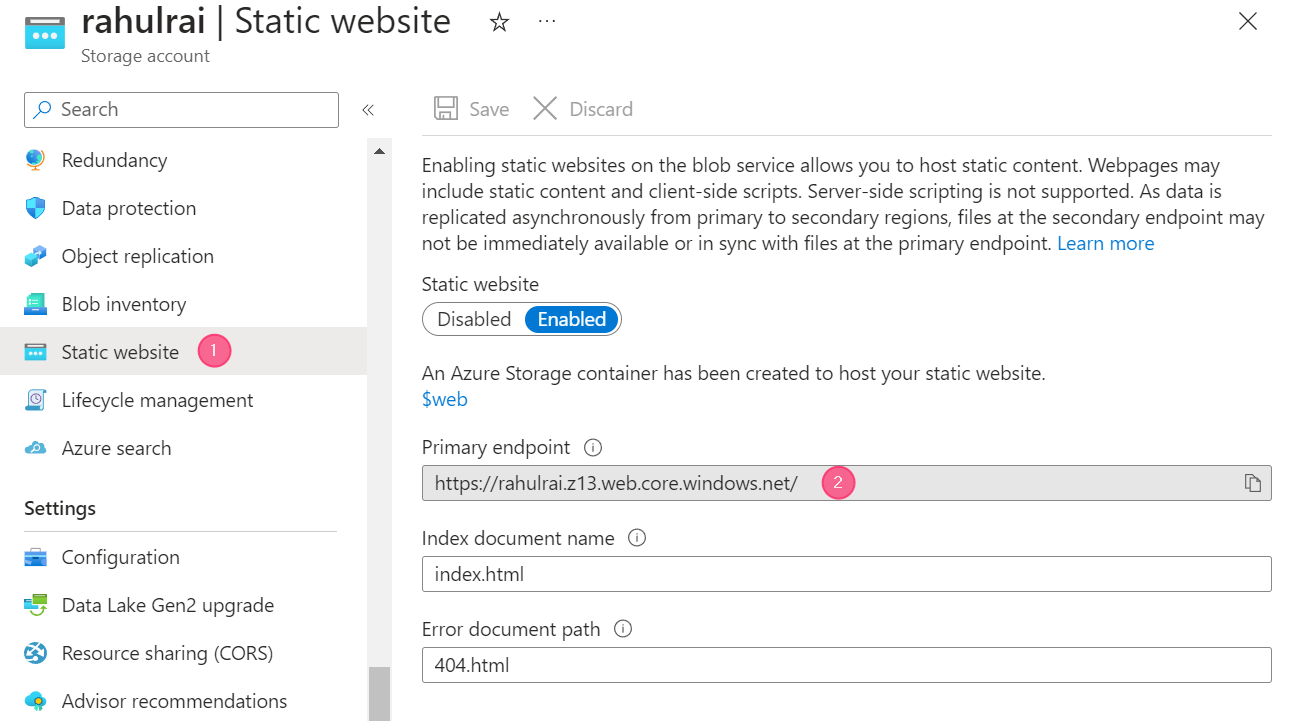
Task: Click the Save floppy disk icon
Action: point(446,109)
